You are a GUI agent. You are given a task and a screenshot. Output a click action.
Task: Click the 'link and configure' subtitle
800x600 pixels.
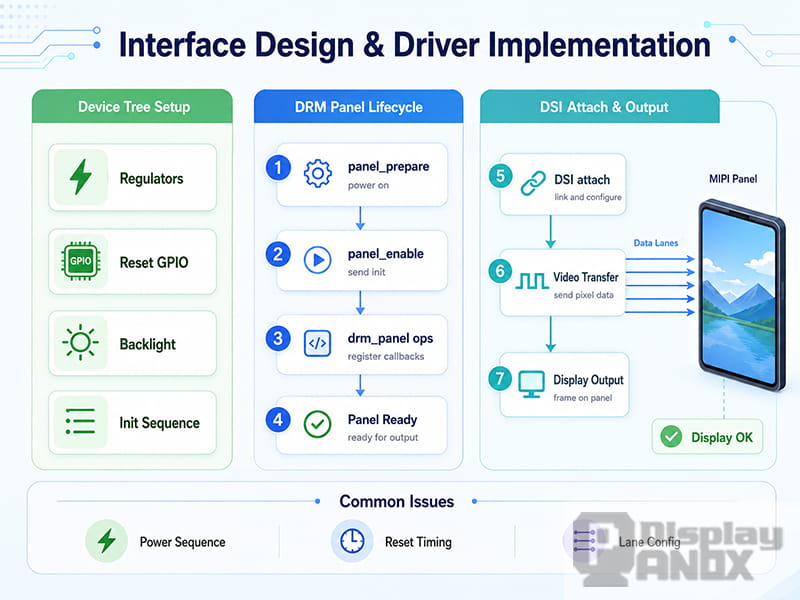588,197
